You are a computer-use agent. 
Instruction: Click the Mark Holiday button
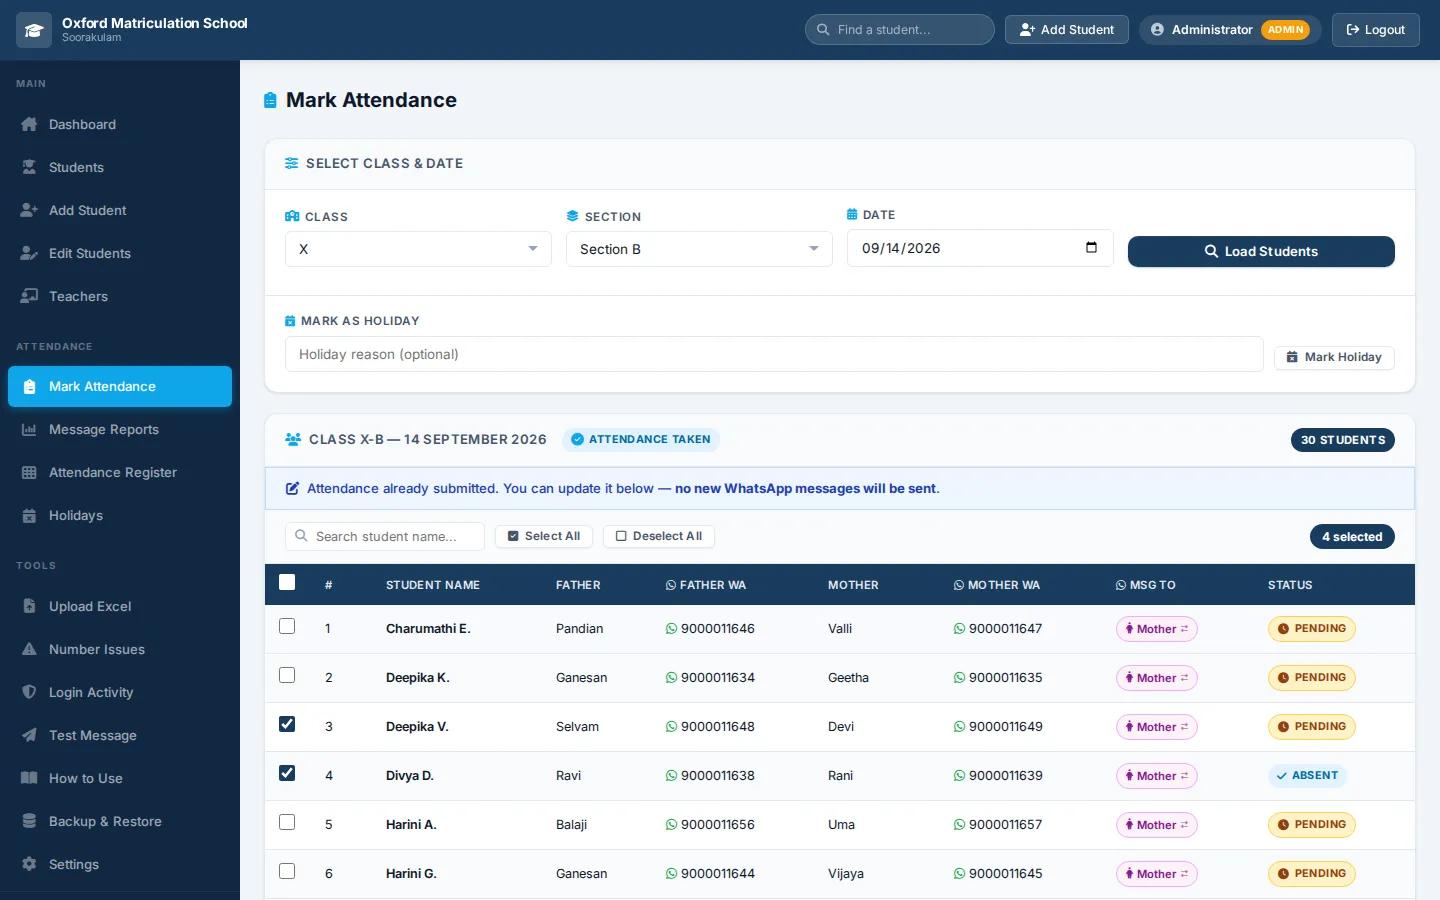pos(1334,357)
